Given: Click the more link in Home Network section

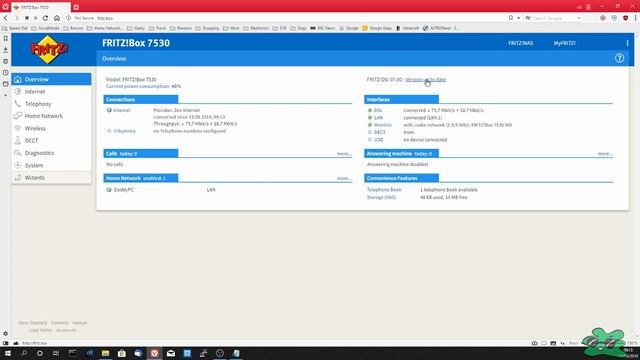Looking at the screenshot, I should [x=344, y=178].
